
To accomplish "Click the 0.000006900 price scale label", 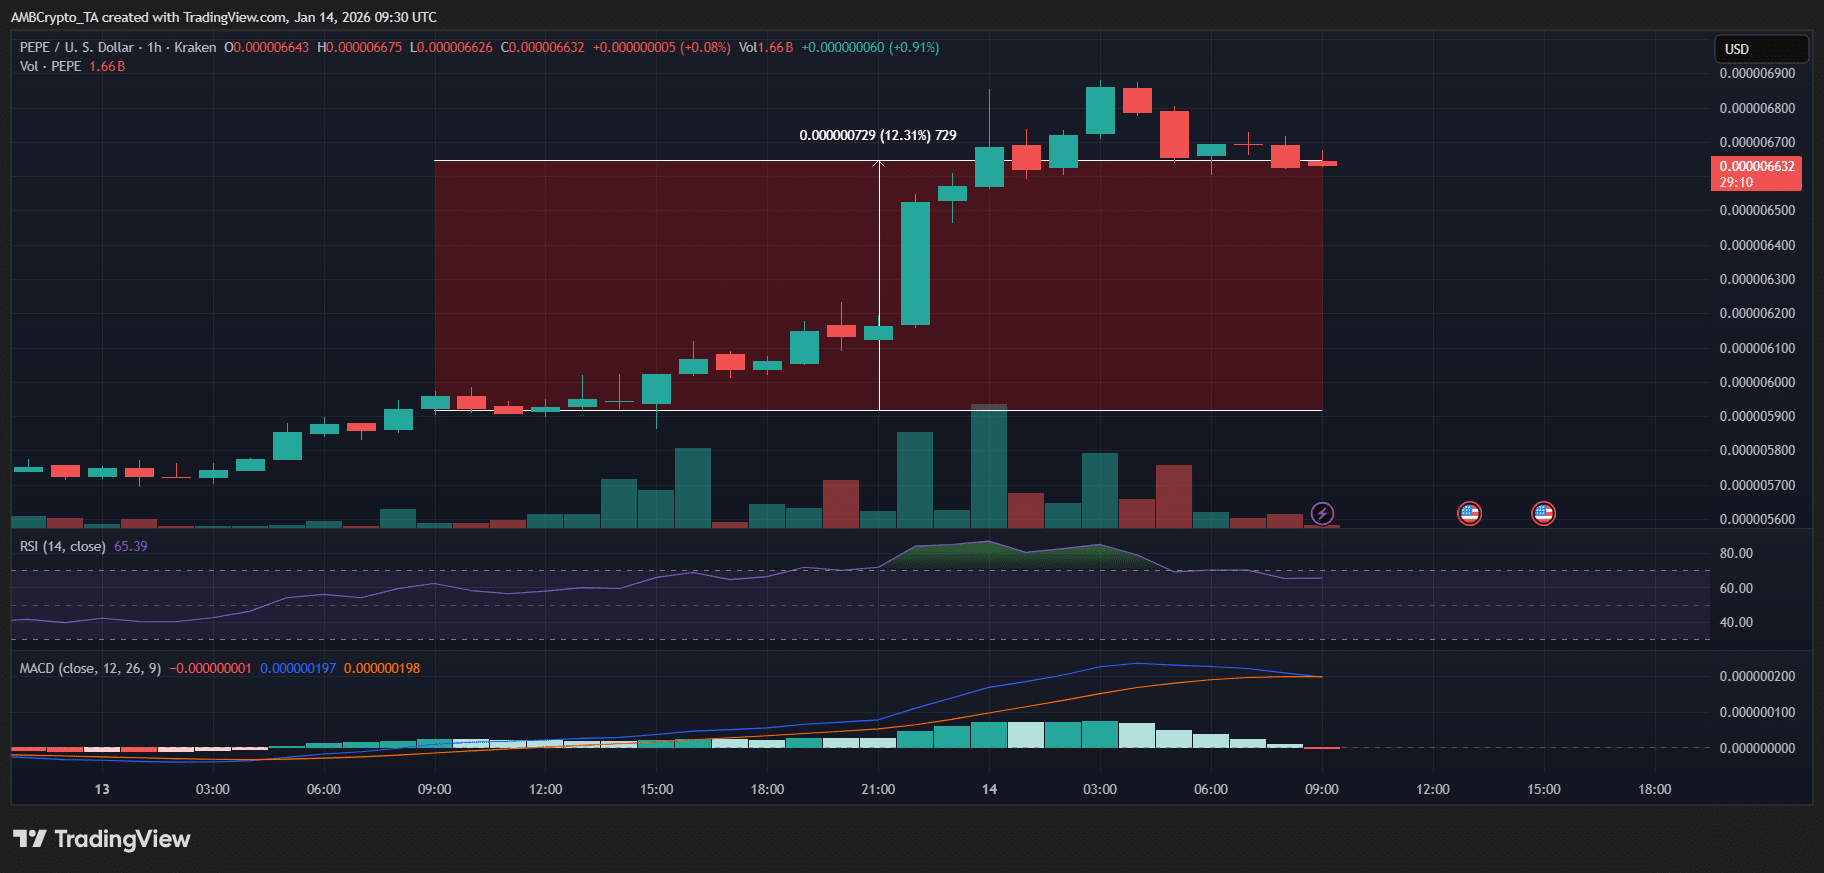I will (x=1756, y=74).
